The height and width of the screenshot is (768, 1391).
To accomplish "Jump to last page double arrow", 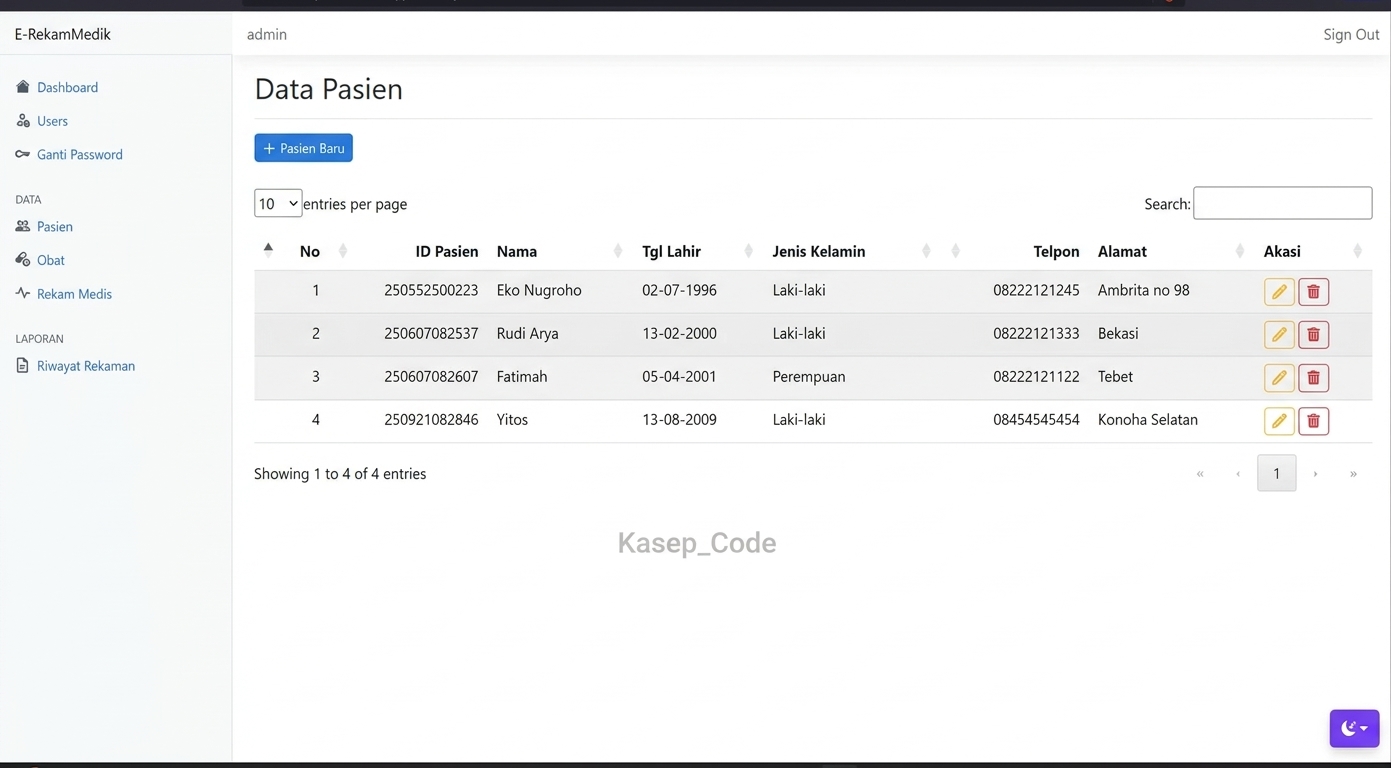I will coord(1353,473).
